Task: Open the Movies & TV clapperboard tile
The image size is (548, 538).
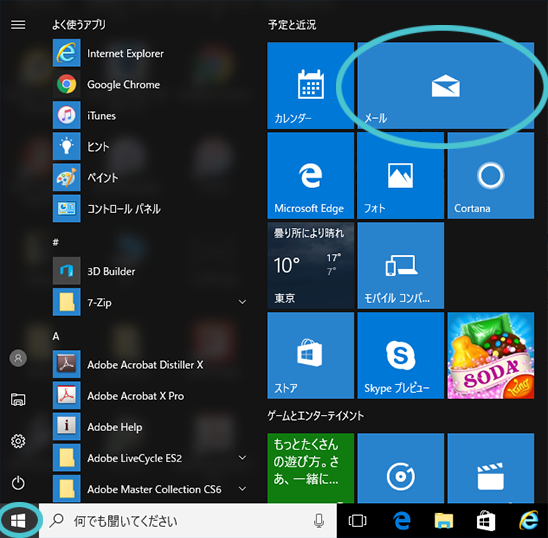Action: (x=491, y=468)
